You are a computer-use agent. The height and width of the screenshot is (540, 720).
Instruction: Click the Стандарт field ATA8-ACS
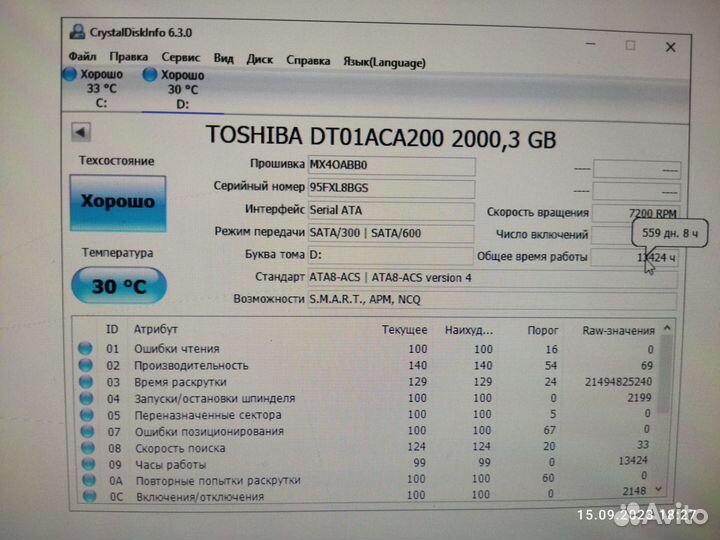[x=492, y=279]
